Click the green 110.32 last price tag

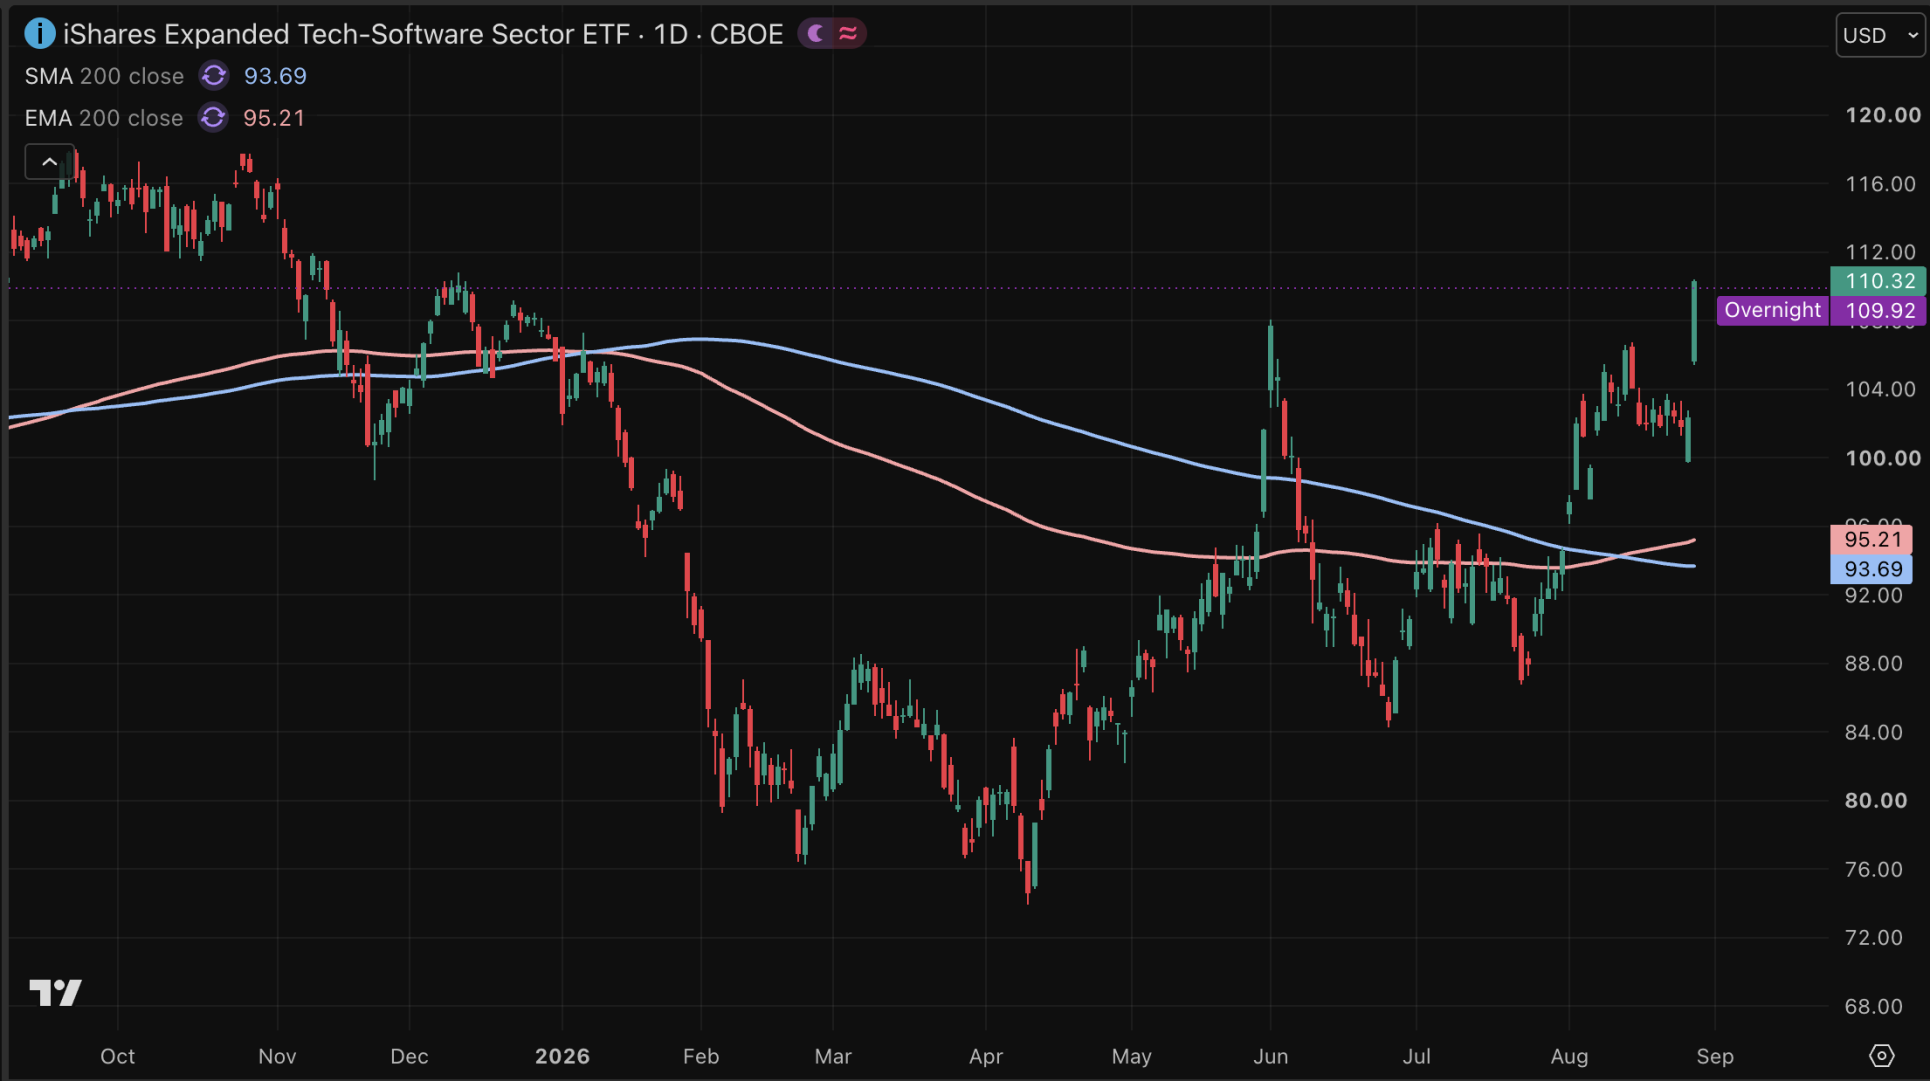pyautogui.click(x=1878, y=281)
